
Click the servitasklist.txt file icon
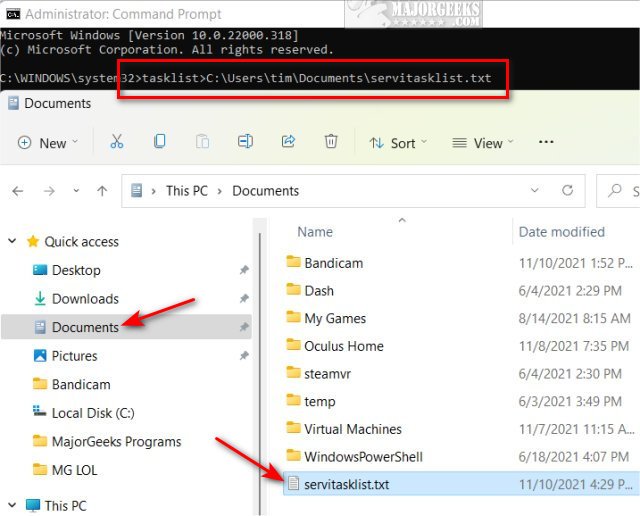click(293, 483)
